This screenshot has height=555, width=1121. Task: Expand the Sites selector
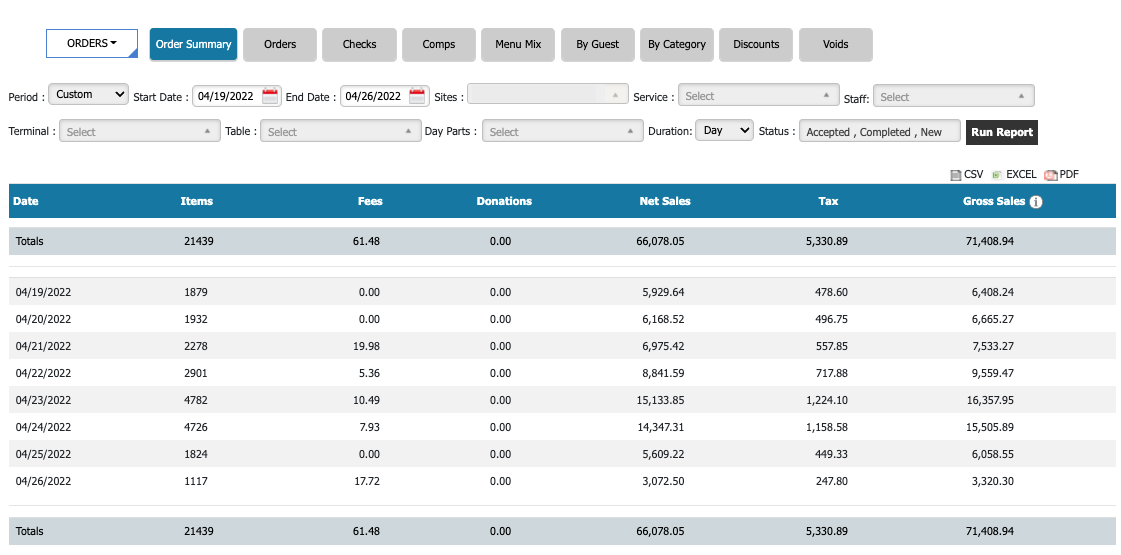tap(548, 94)
